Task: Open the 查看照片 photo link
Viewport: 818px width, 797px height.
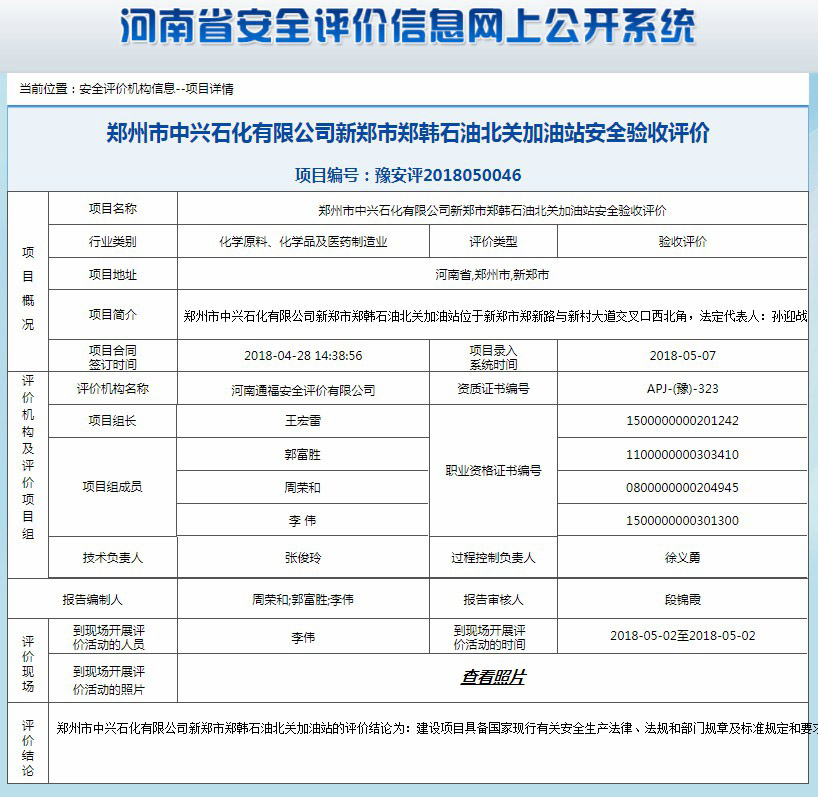Action: [x=493, y=677]
